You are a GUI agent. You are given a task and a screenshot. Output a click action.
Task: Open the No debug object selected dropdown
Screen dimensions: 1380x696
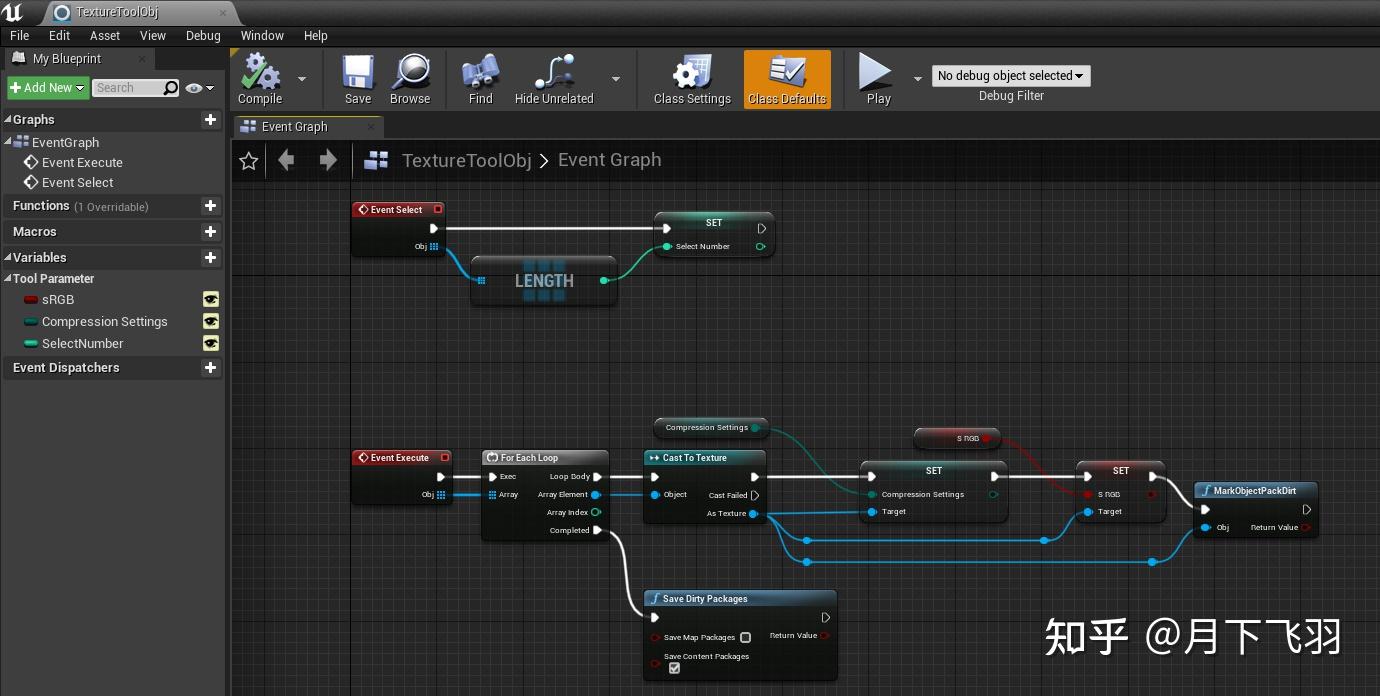point(1010,75)
